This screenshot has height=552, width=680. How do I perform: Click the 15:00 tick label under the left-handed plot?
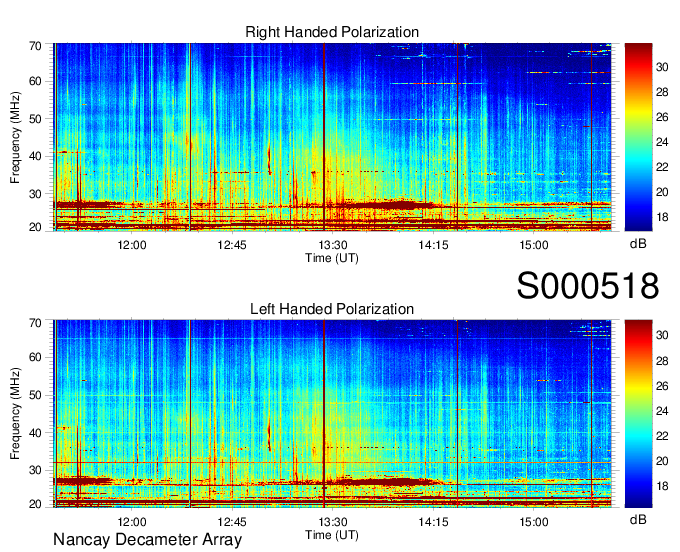534,522
